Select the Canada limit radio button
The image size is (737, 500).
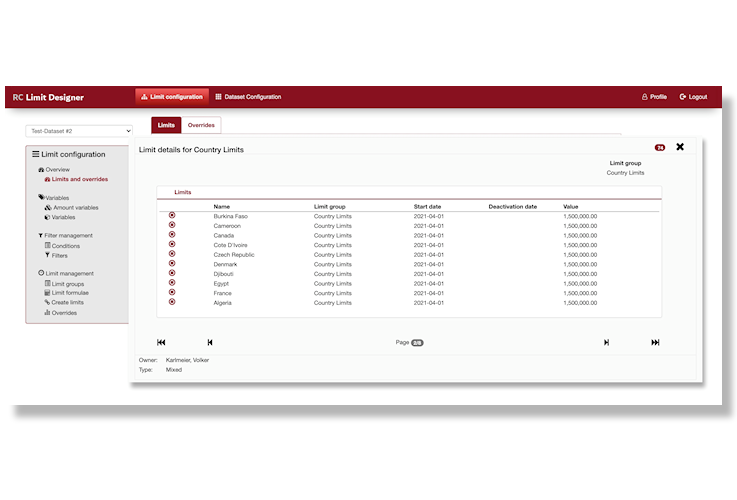[x=172, y=235]
